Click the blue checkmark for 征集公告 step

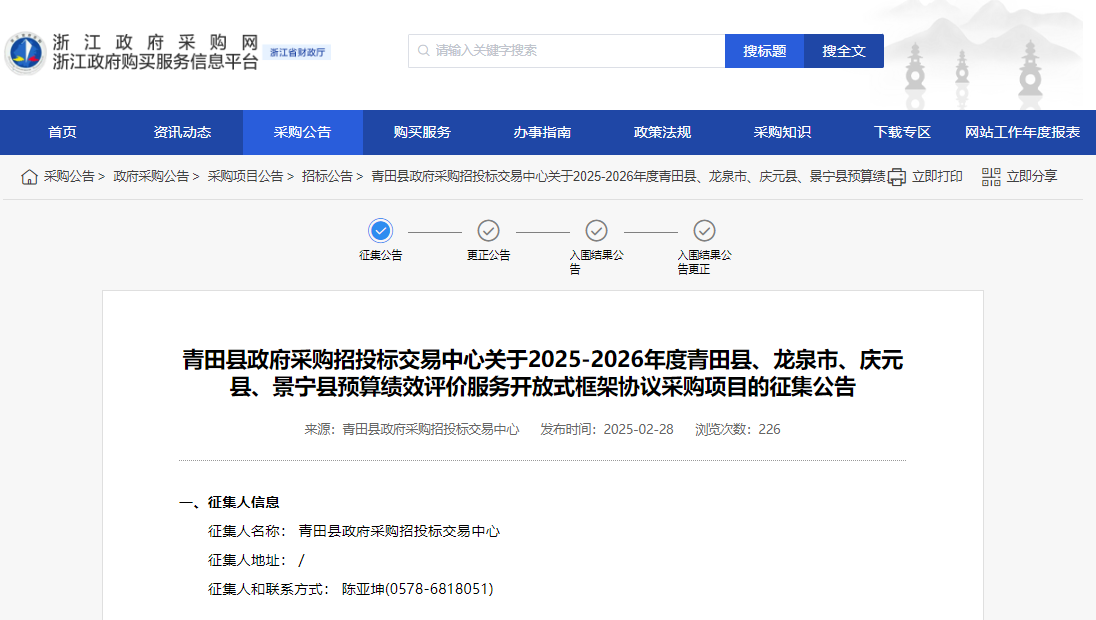(x=382, y=231)
